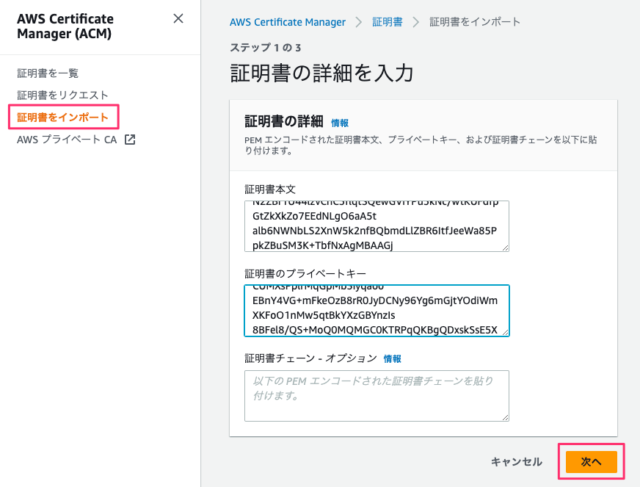Grab the resize handle of 証明書本文 field
The image size is (640, 487).
click(505, 247)
